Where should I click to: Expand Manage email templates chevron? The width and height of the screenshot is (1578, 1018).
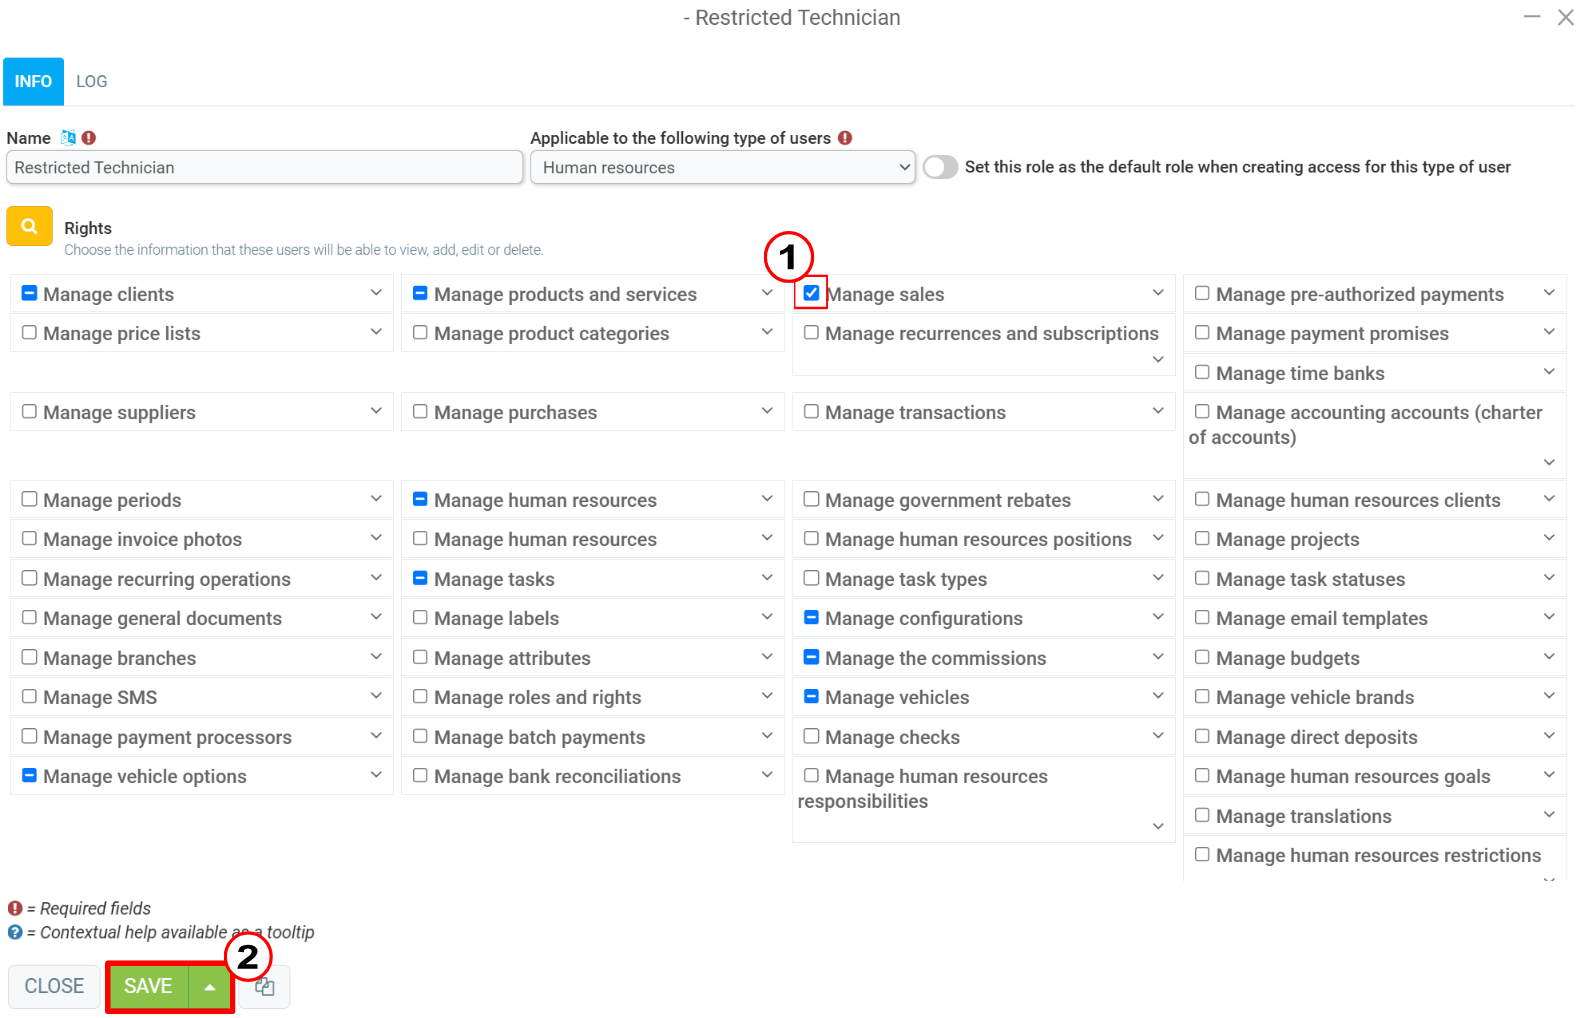point(1549,617)
